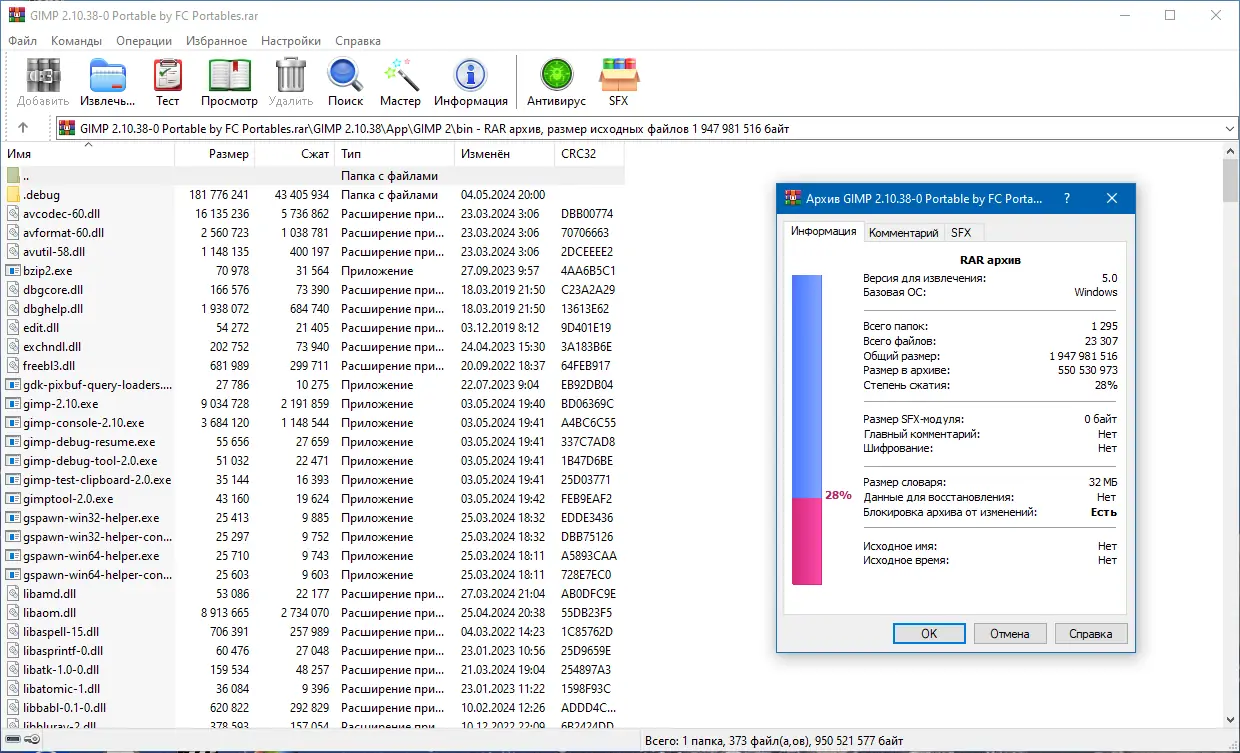Click the Удалить (Delete) trash icon
This screenshot has width=1240, height=753.
coord(291,75)
